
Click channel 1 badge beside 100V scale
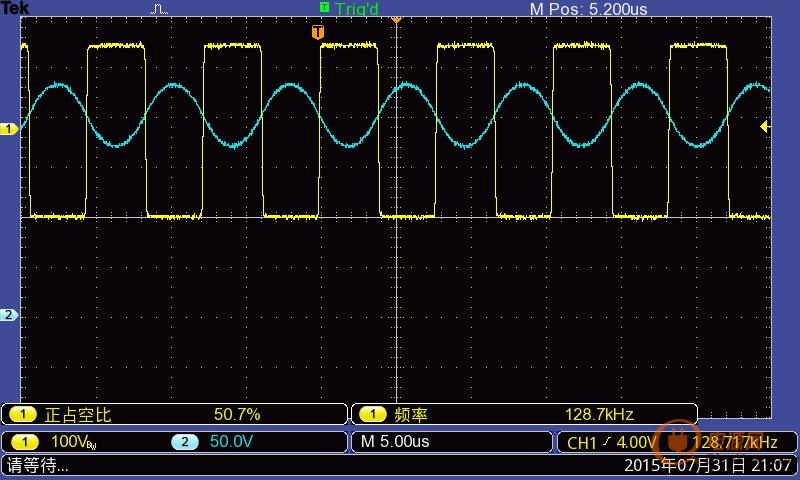click(24, 442)
